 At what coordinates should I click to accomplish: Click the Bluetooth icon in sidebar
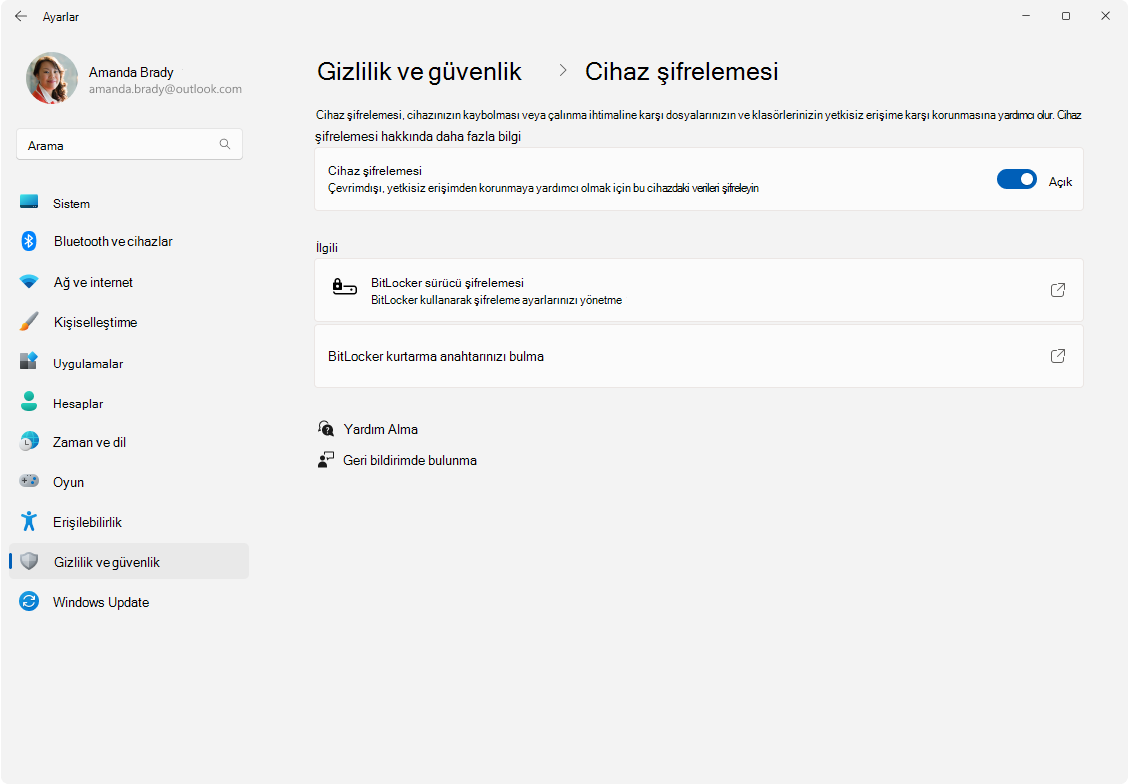[x=29, y=241]
